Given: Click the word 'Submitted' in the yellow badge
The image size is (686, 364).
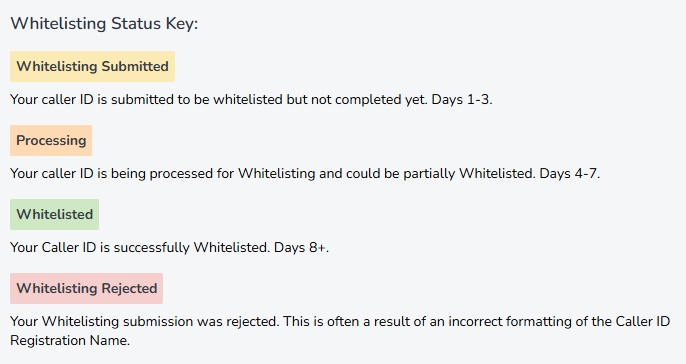Looking at the screenshot, I should pyautogui.click(x=135, y=66).
